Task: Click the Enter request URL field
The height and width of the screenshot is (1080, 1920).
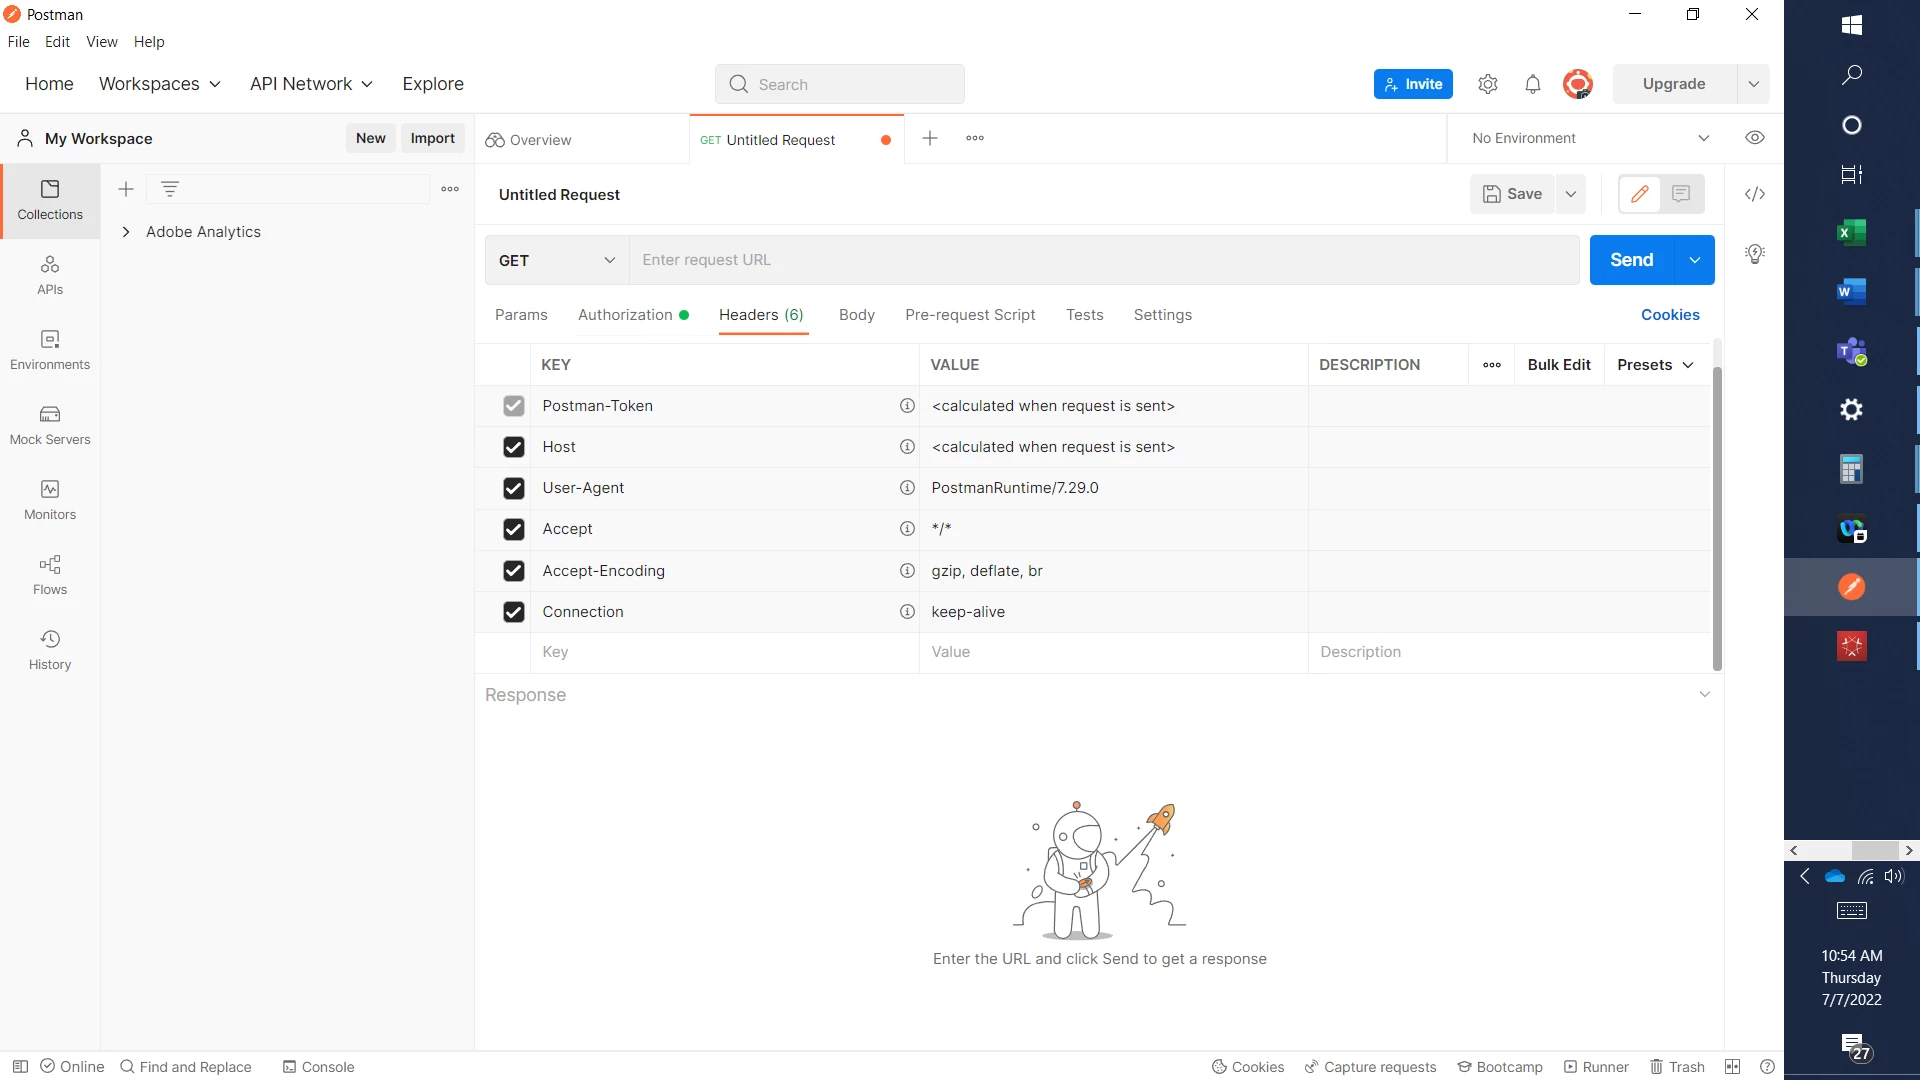Action: coord(1100,260)
